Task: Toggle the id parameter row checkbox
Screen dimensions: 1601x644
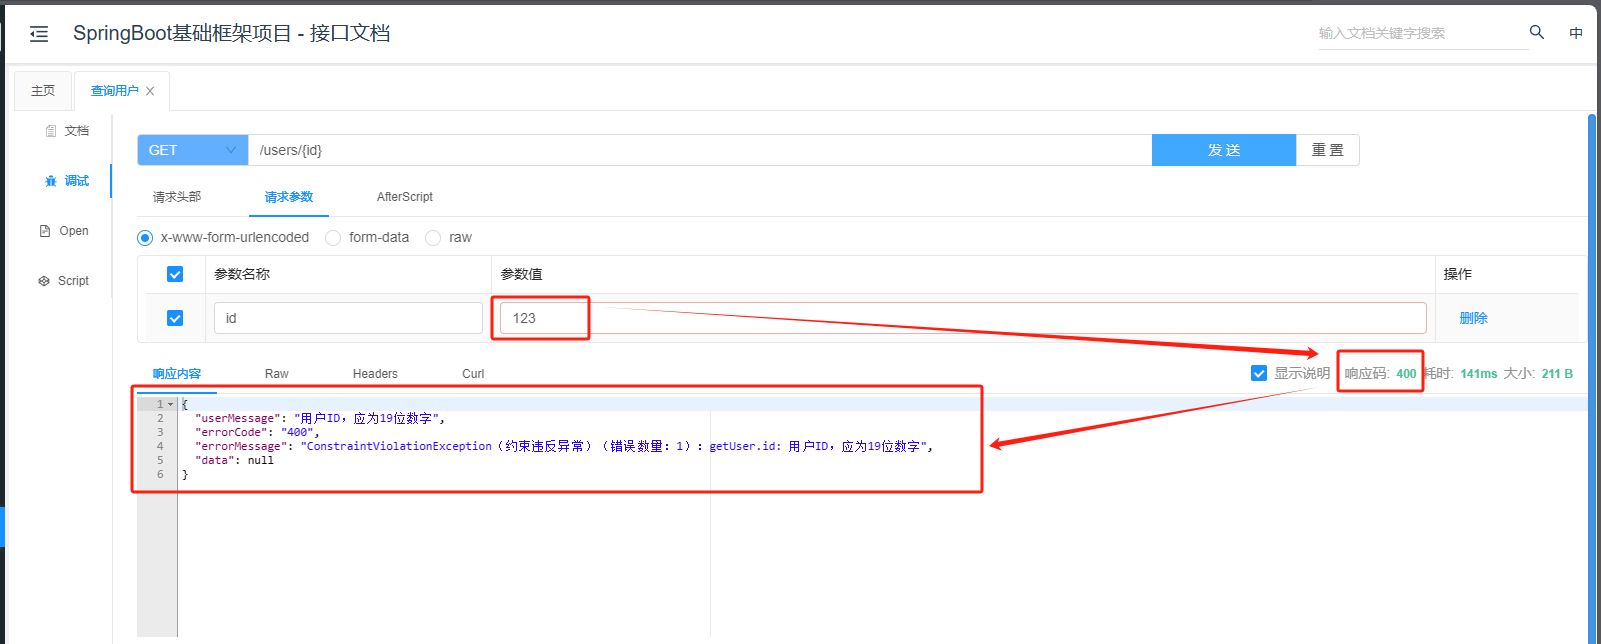Action: pyautogui.click(x=175, y=318)
